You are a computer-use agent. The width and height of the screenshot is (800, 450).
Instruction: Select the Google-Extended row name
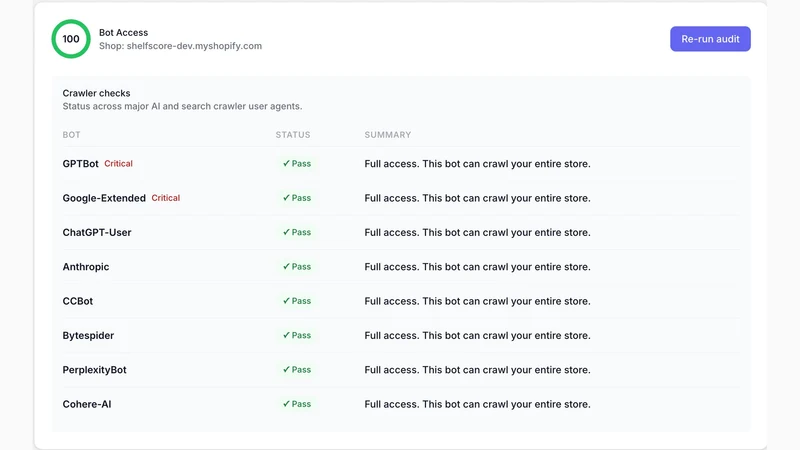(104, 198)
